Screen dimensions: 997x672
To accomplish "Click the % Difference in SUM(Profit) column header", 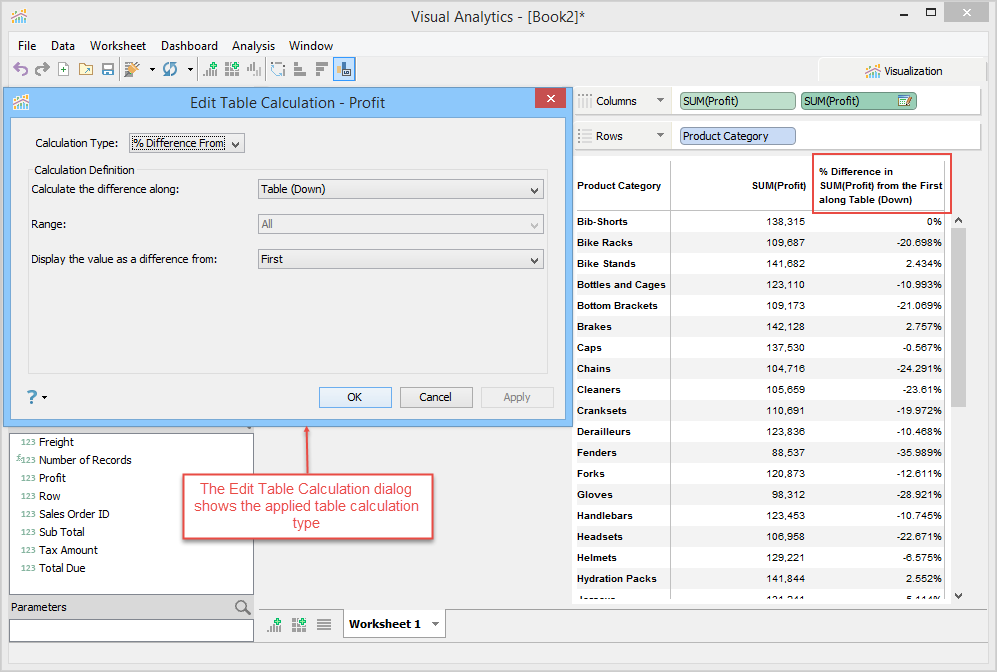I will pos(881,186).
